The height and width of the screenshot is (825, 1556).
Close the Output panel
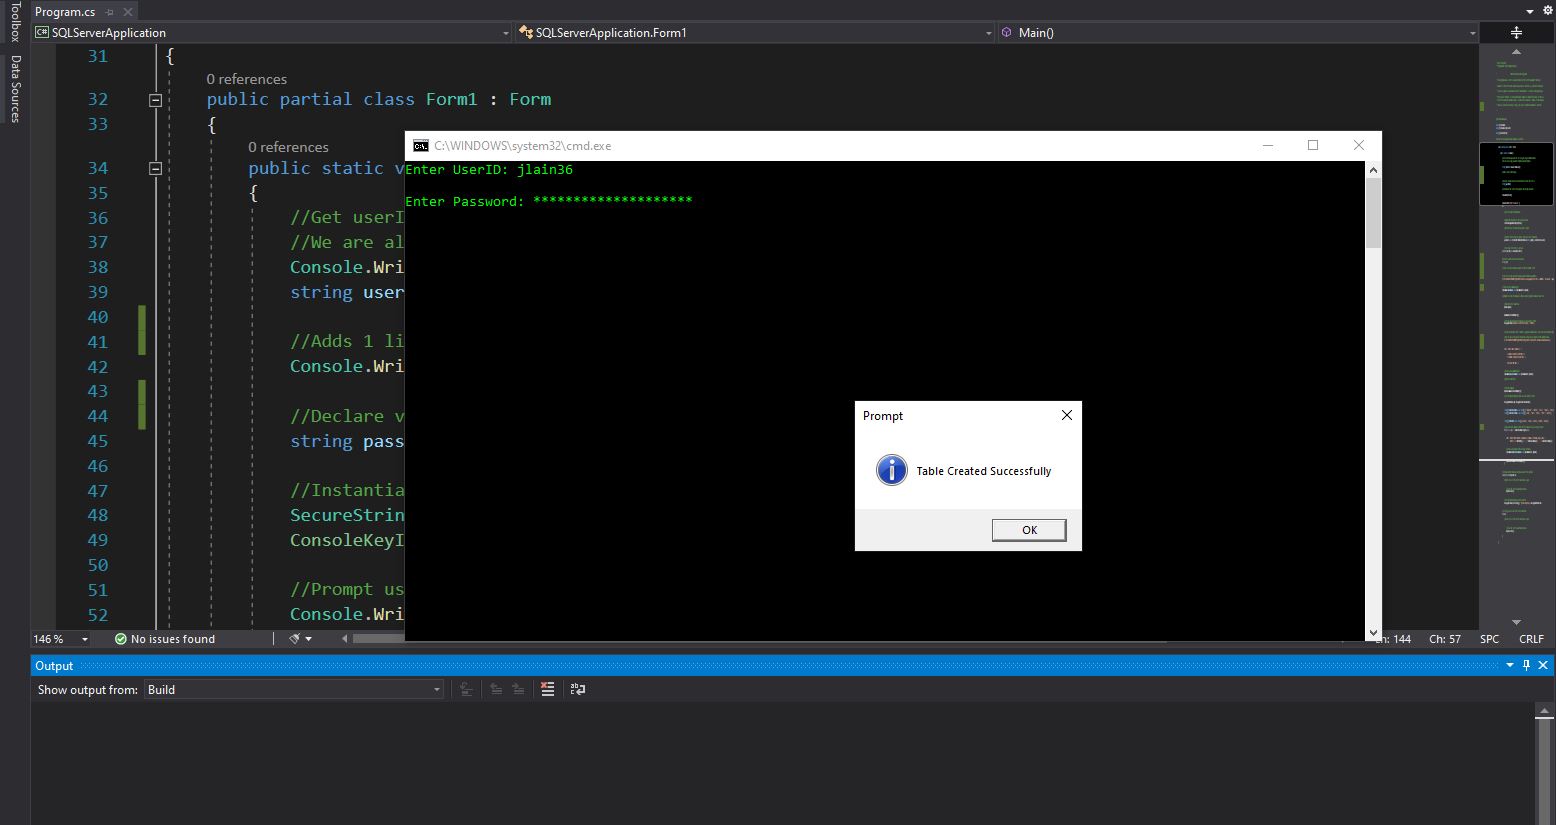(x=1544, y=666)
